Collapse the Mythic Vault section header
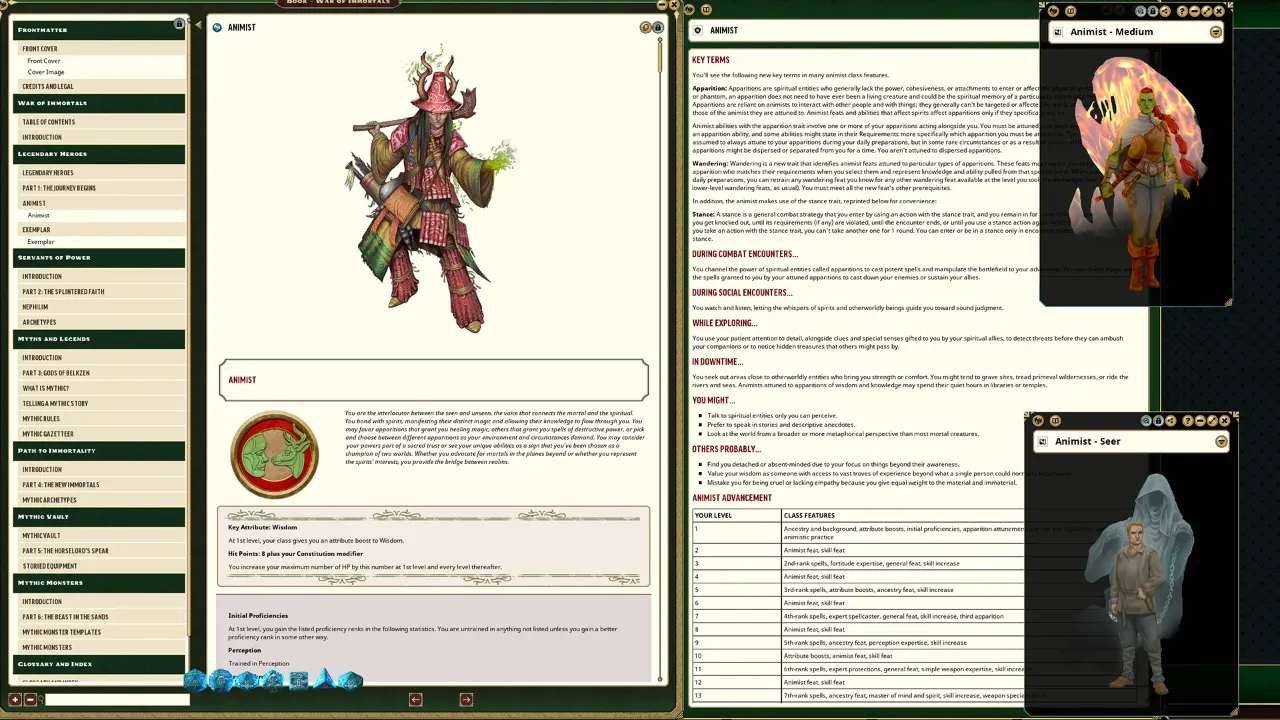This screenshot has width=1280, height=720. [99, 517]
